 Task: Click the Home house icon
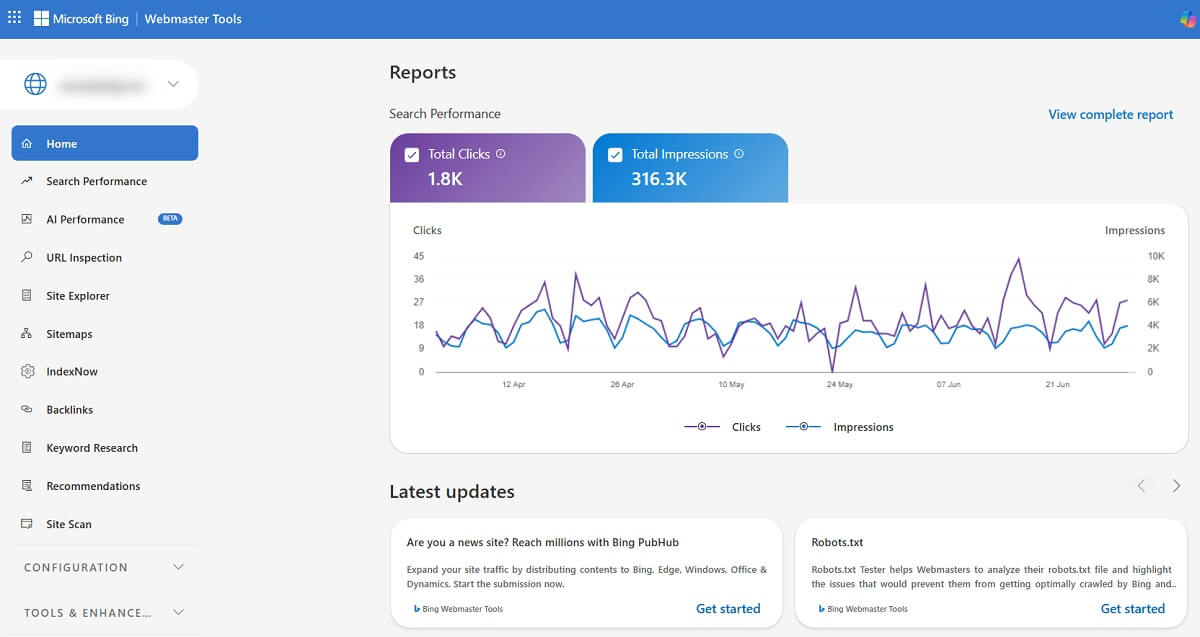tap(27, 144)
